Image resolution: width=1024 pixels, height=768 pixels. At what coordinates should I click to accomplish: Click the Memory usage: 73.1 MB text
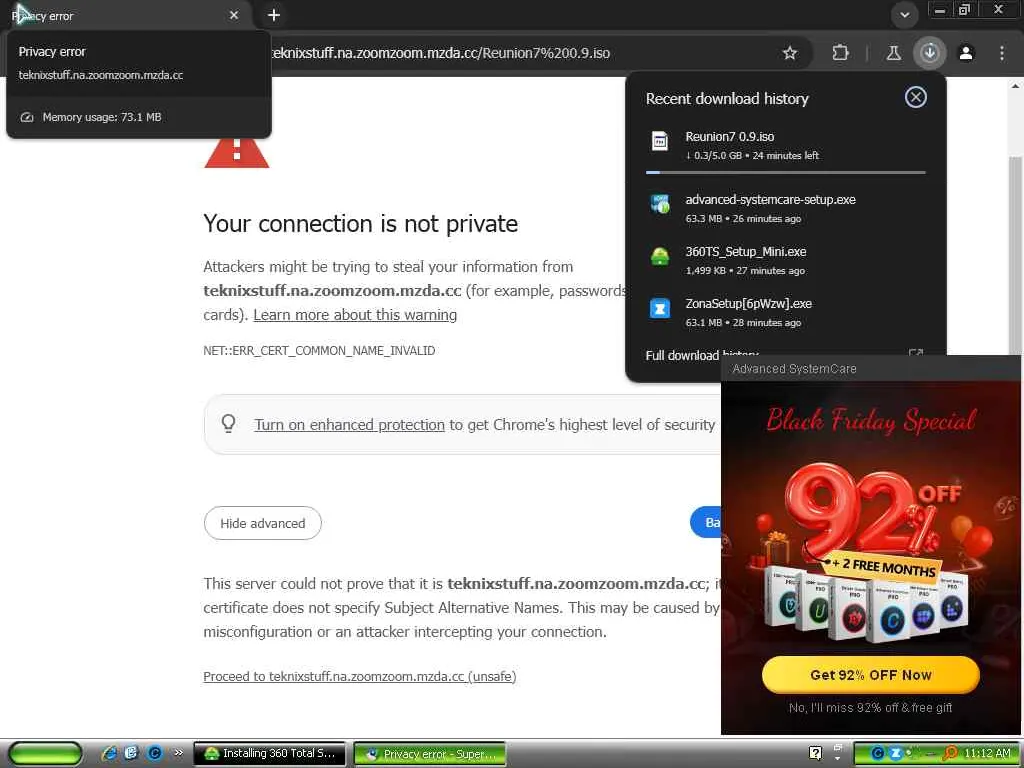102,117
